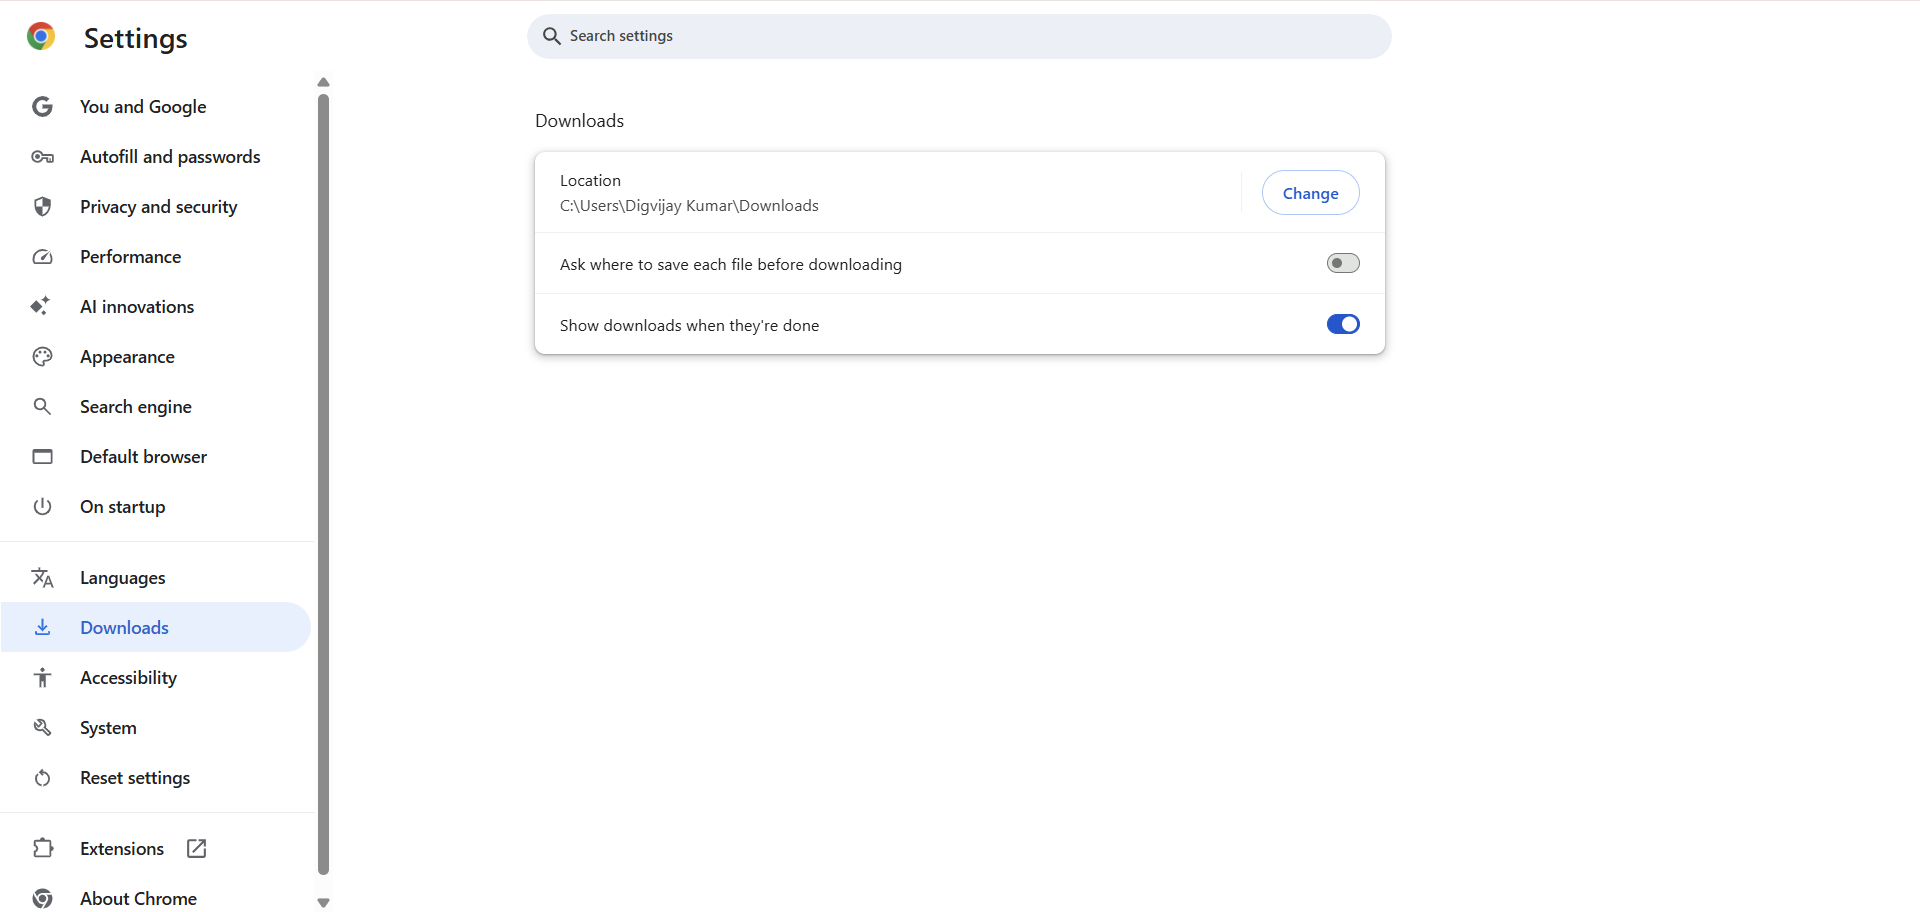This screenshot has width=1920, height=912.
Task: Click the Google G icon in sidebar
Action: pos(42,107)
